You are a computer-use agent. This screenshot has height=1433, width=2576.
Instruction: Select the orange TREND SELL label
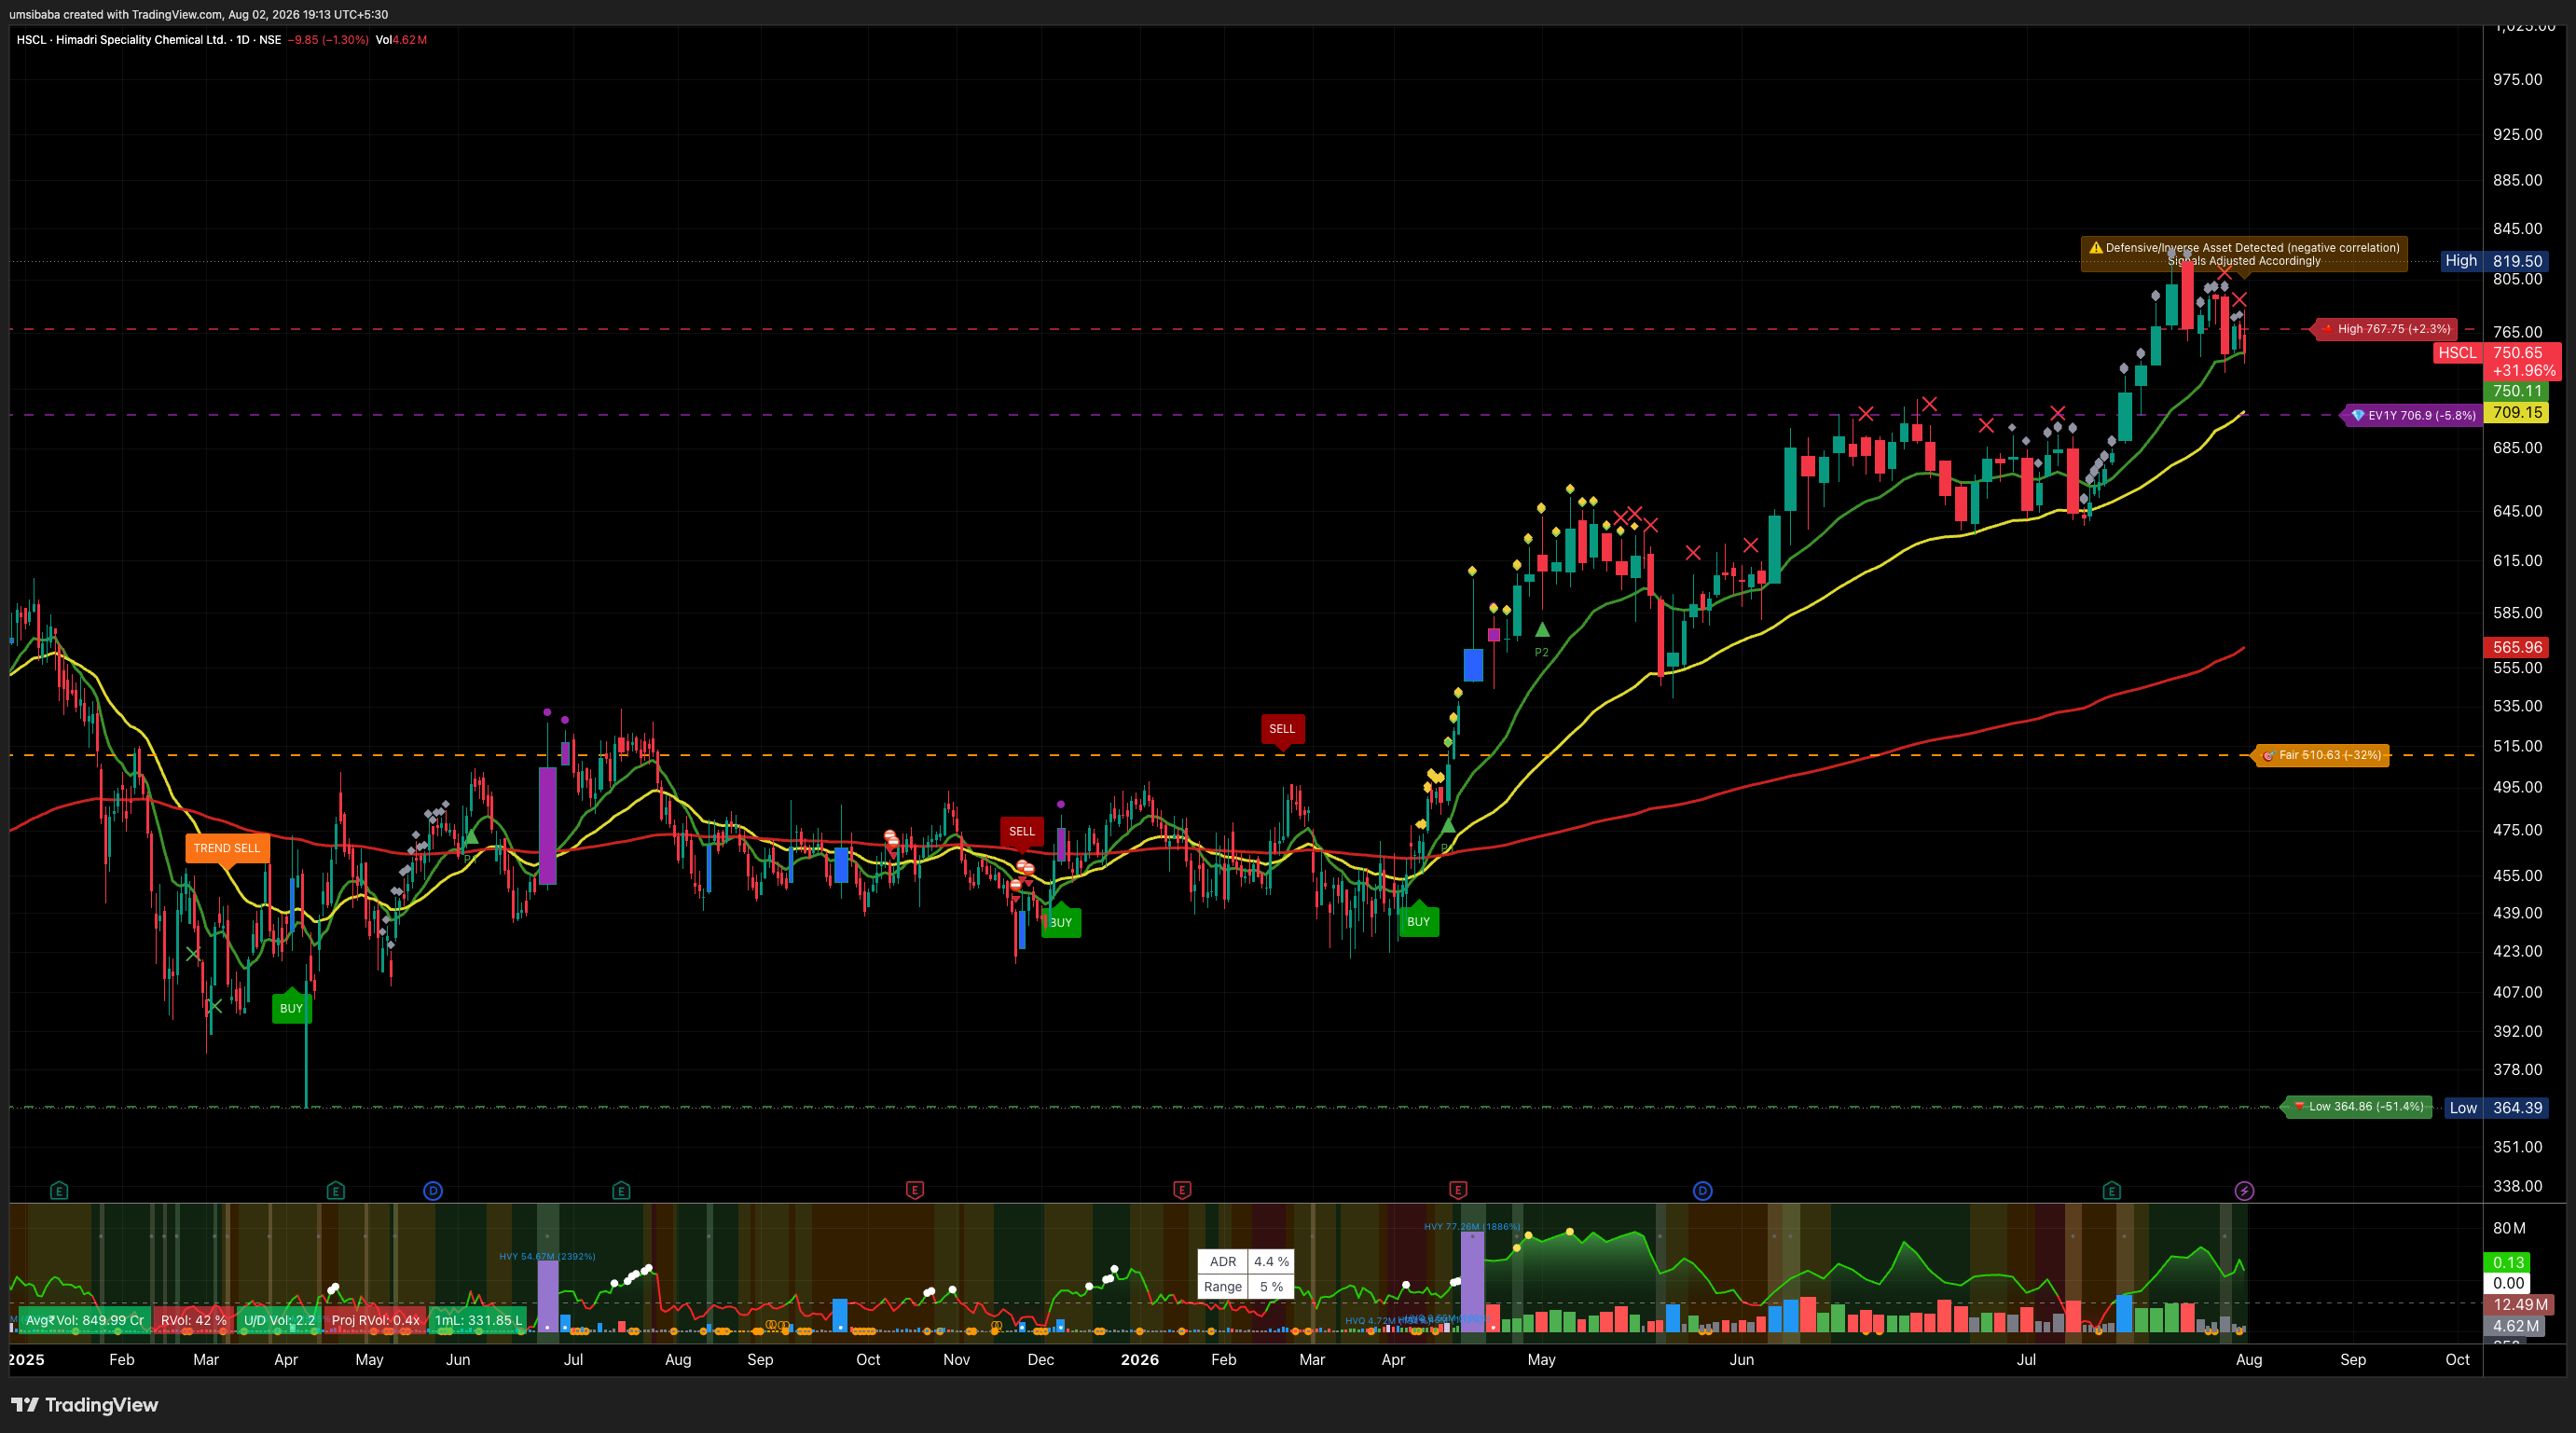point(227,848)
